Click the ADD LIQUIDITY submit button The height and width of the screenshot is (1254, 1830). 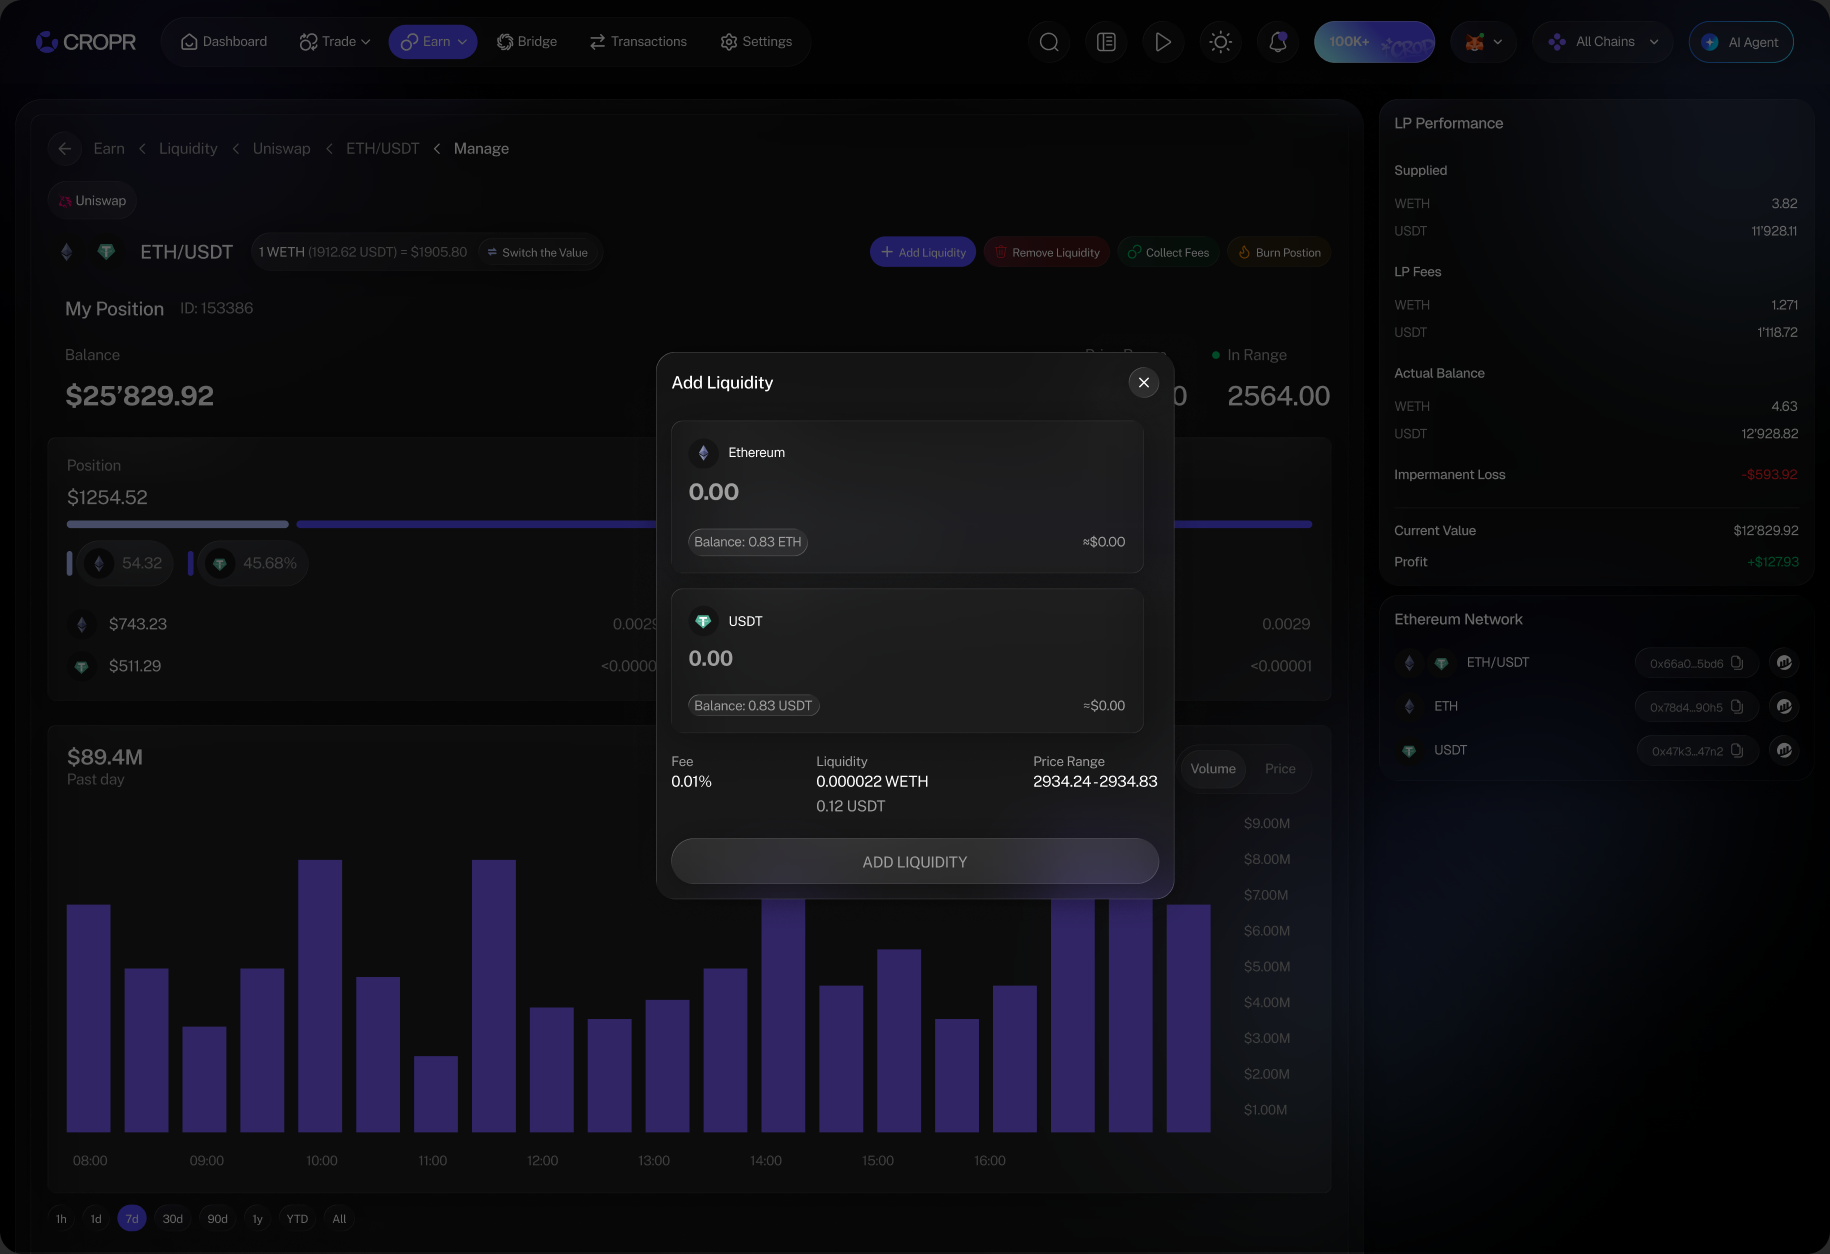(915, 862)
